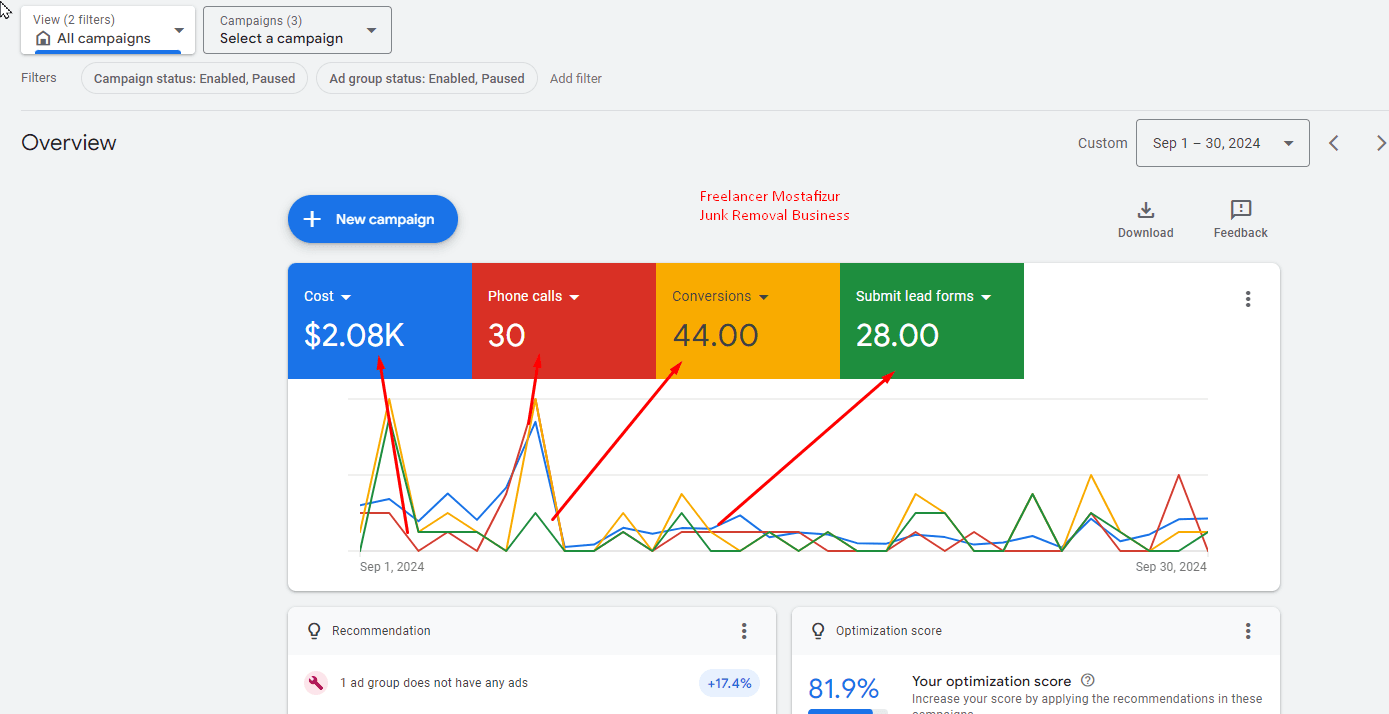Open the Feedback icon
The image size is (1389, 714).
pos(1240,210)
